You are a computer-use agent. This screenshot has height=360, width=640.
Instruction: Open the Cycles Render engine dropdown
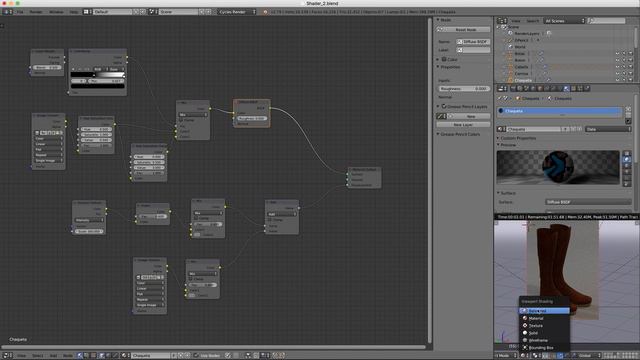point(237,12)
